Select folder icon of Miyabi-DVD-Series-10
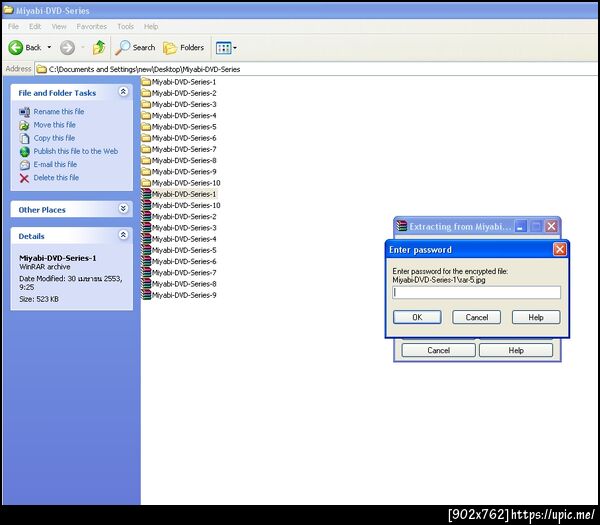This screenshot has width=600, height=525. point(146,183)
